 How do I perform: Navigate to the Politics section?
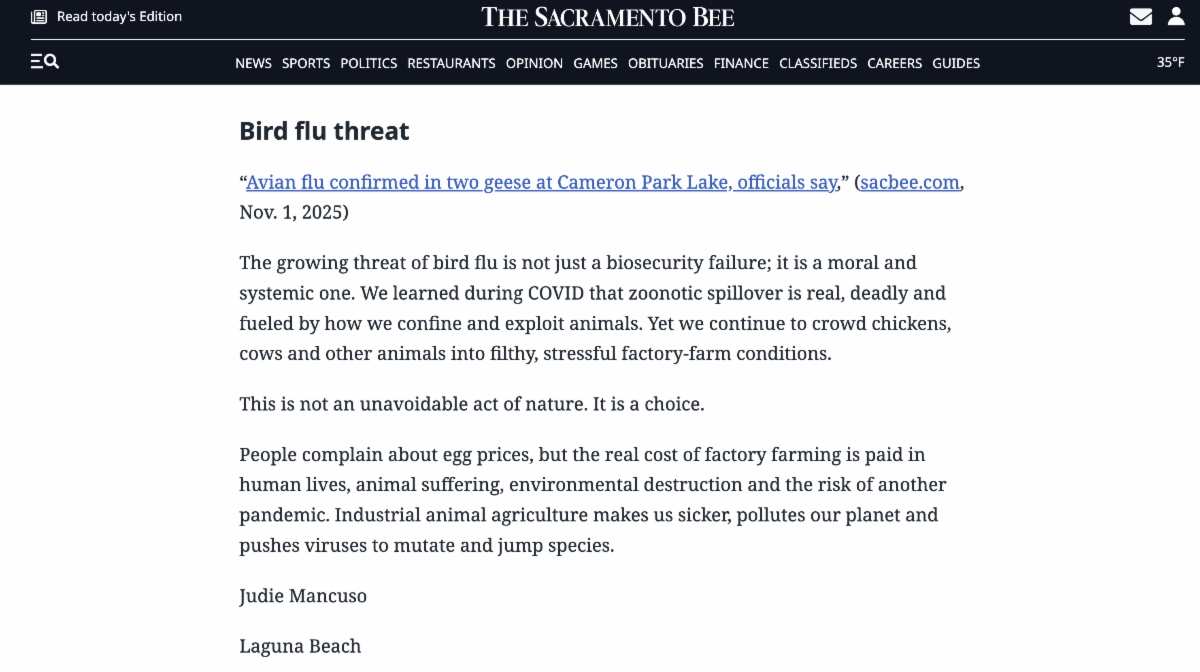coord(369,63)
